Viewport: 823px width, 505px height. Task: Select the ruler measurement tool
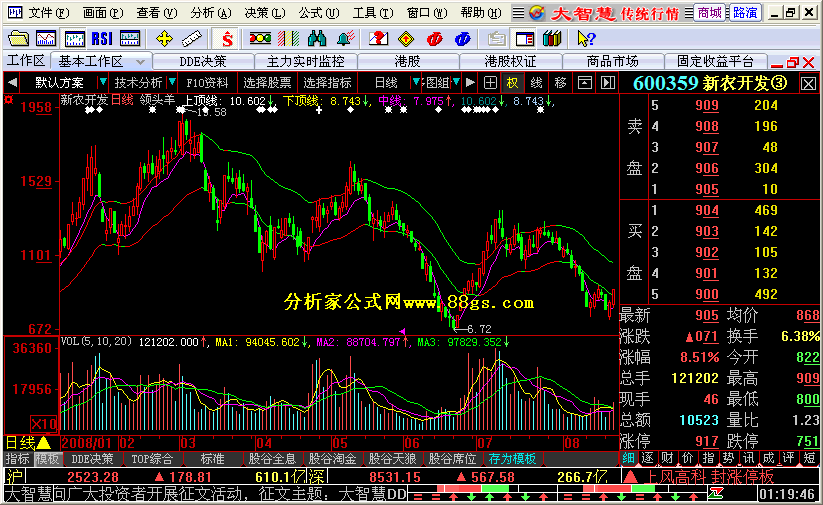pyautogui.click(x=192, y=38)
